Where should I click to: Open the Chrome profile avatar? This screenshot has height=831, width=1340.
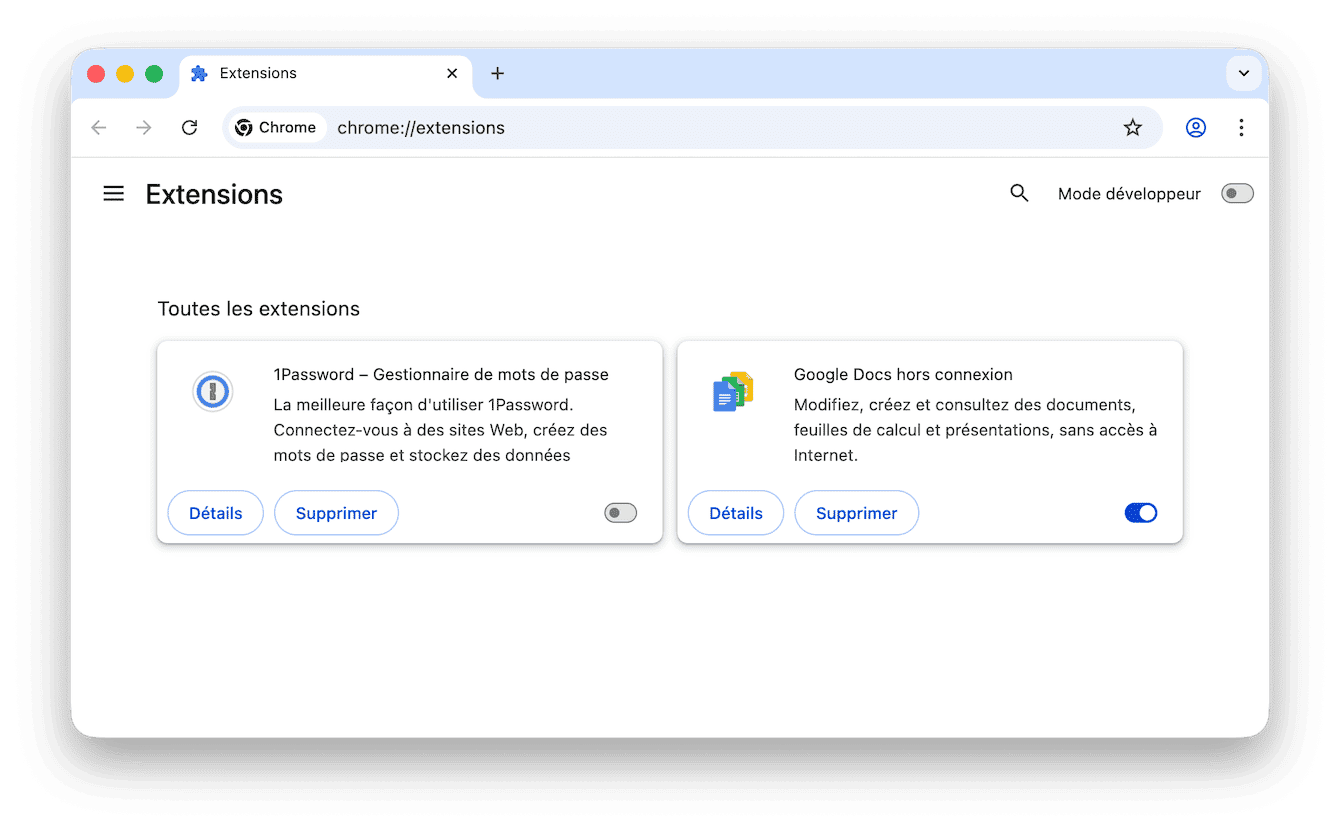1196,127
